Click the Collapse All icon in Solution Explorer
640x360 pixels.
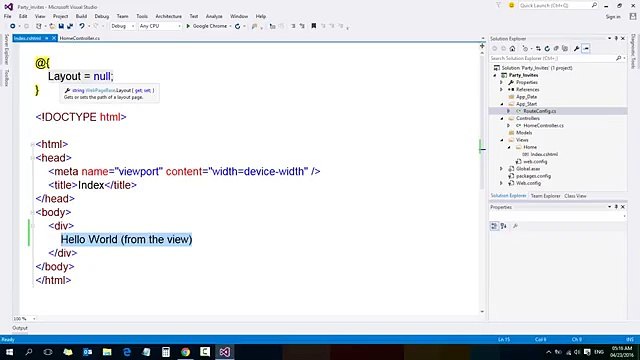pos(556,49)
